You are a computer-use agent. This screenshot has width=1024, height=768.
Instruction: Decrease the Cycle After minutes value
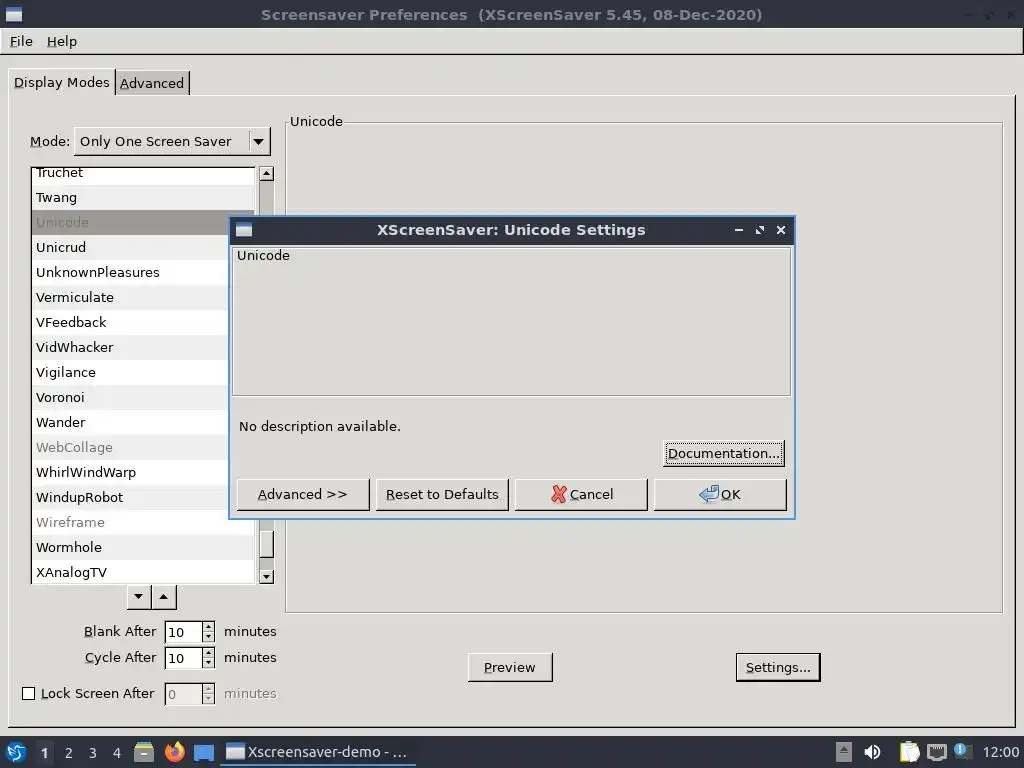pos(208,664)
